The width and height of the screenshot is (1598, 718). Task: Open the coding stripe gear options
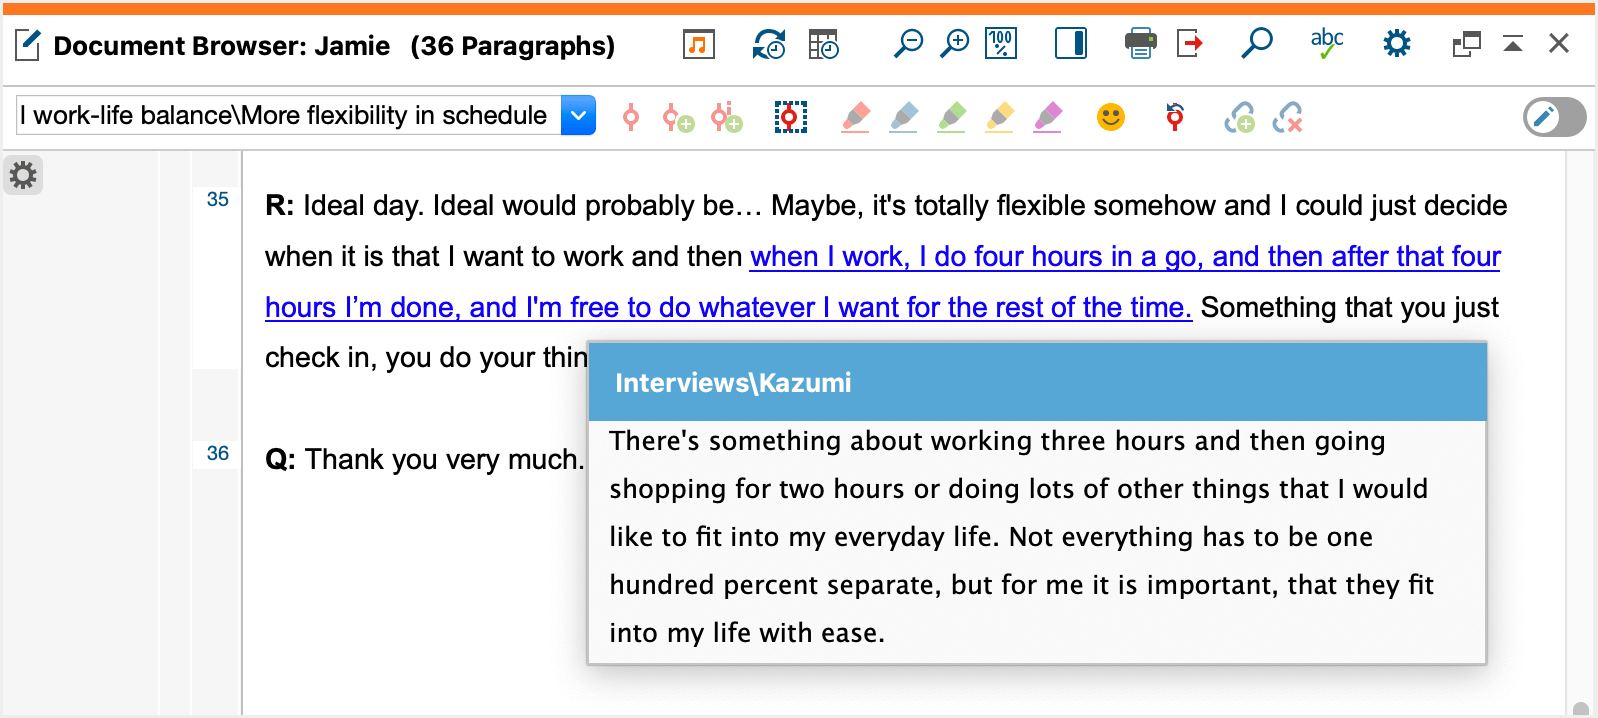(x=23, y=176)
